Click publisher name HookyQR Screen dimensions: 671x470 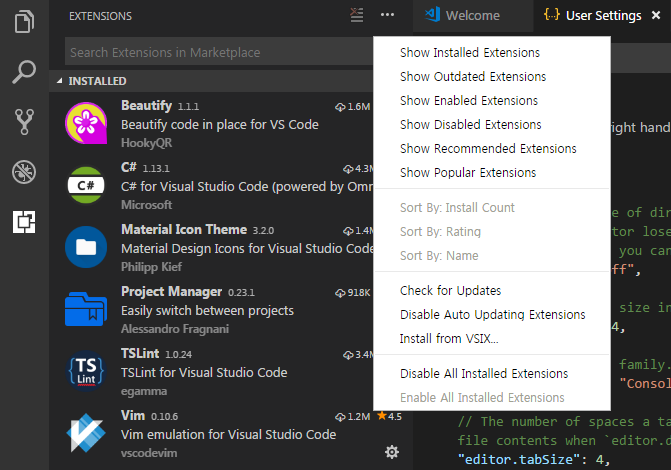[146, 143]
